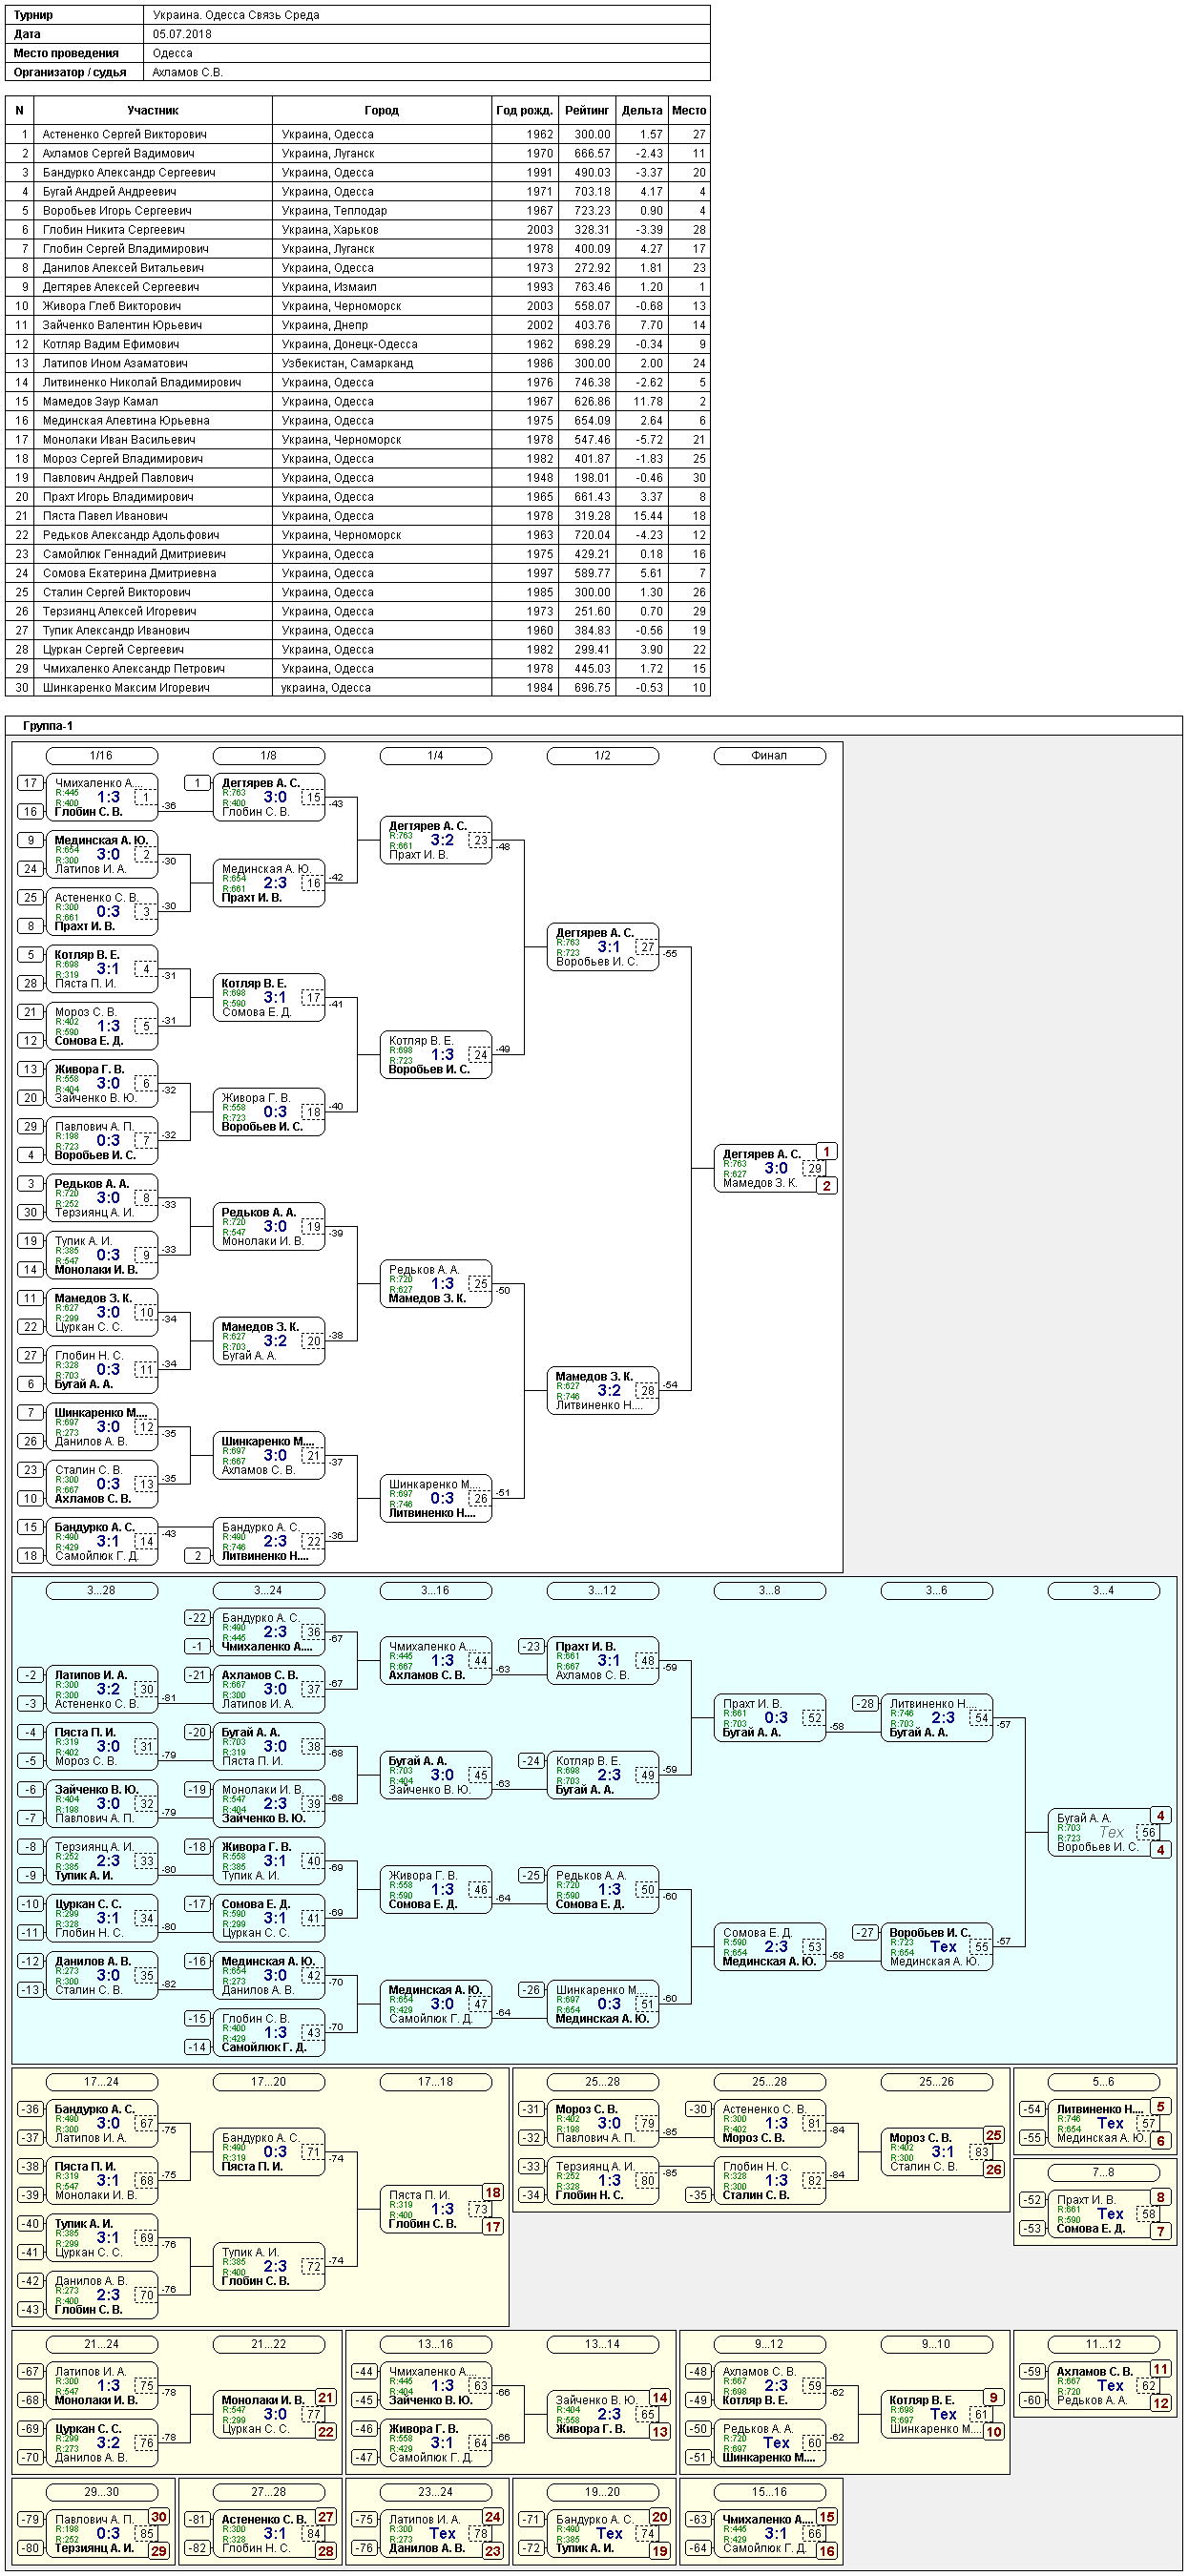The height and width of the screenshot is (2576, 1188).
Task: Select the 1/16 round label
Action: pos(101,756)
